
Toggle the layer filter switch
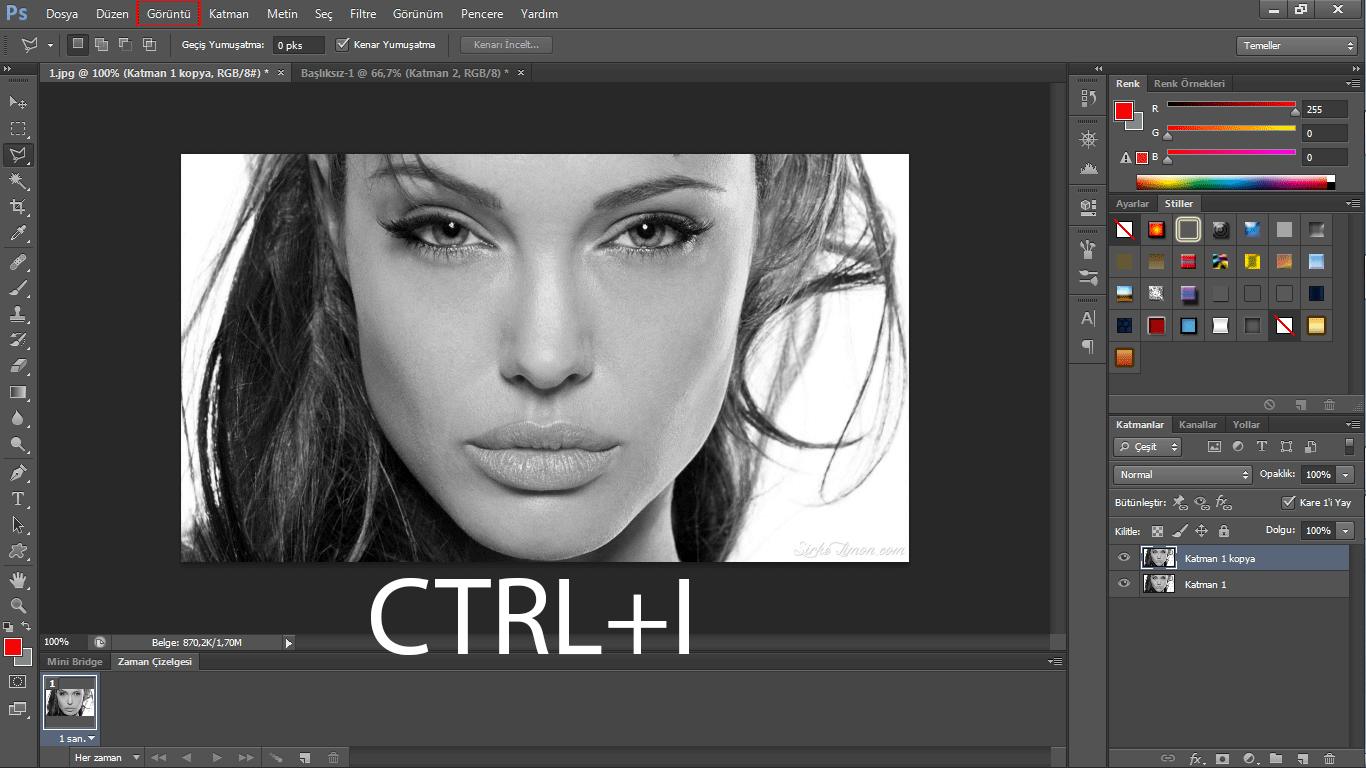pos(1349,446)
